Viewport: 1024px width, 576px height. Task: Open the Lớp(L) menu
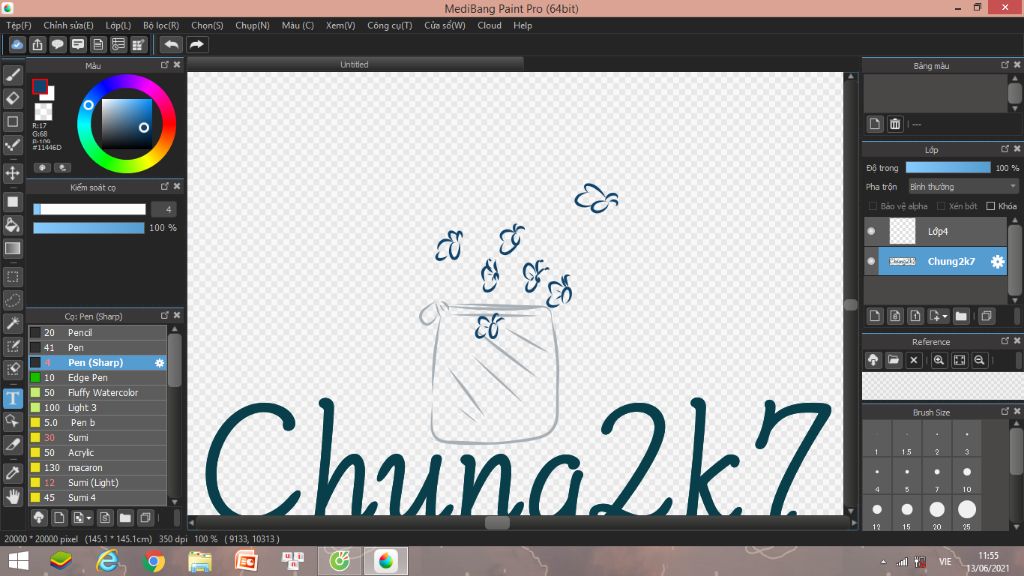pyautogui.click(x=118, y=25)
